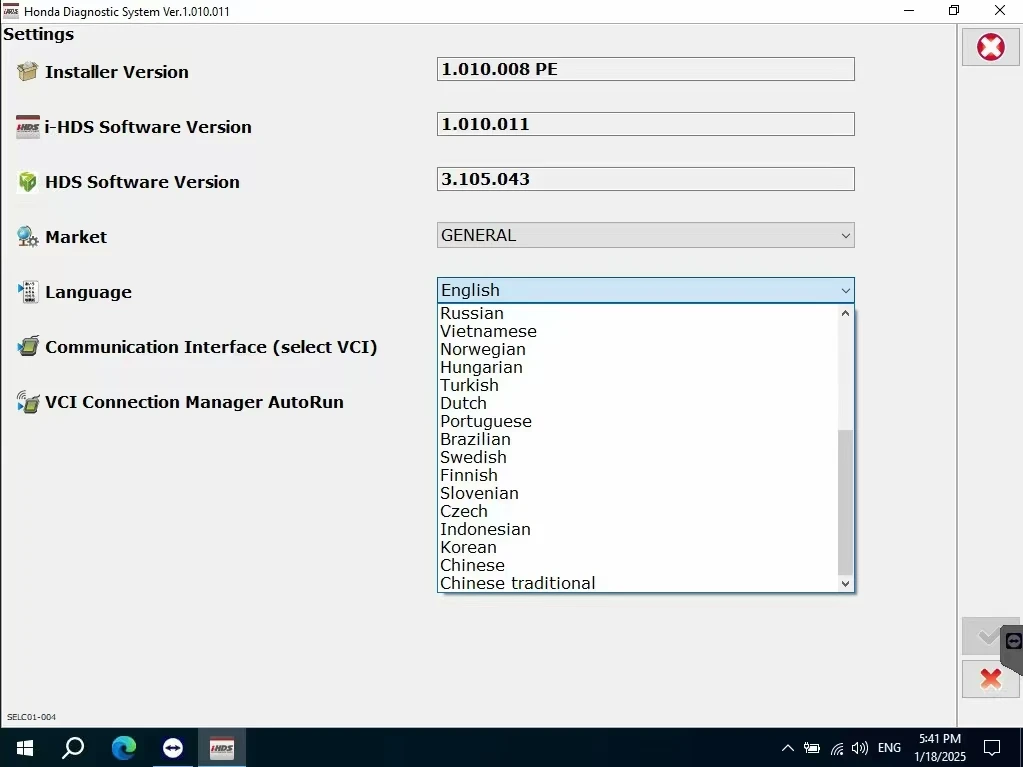The image size is (1023, 767).
Task: Show hidden system tray icons chevron
Action: pyautogui.click(x=787, y=748)
